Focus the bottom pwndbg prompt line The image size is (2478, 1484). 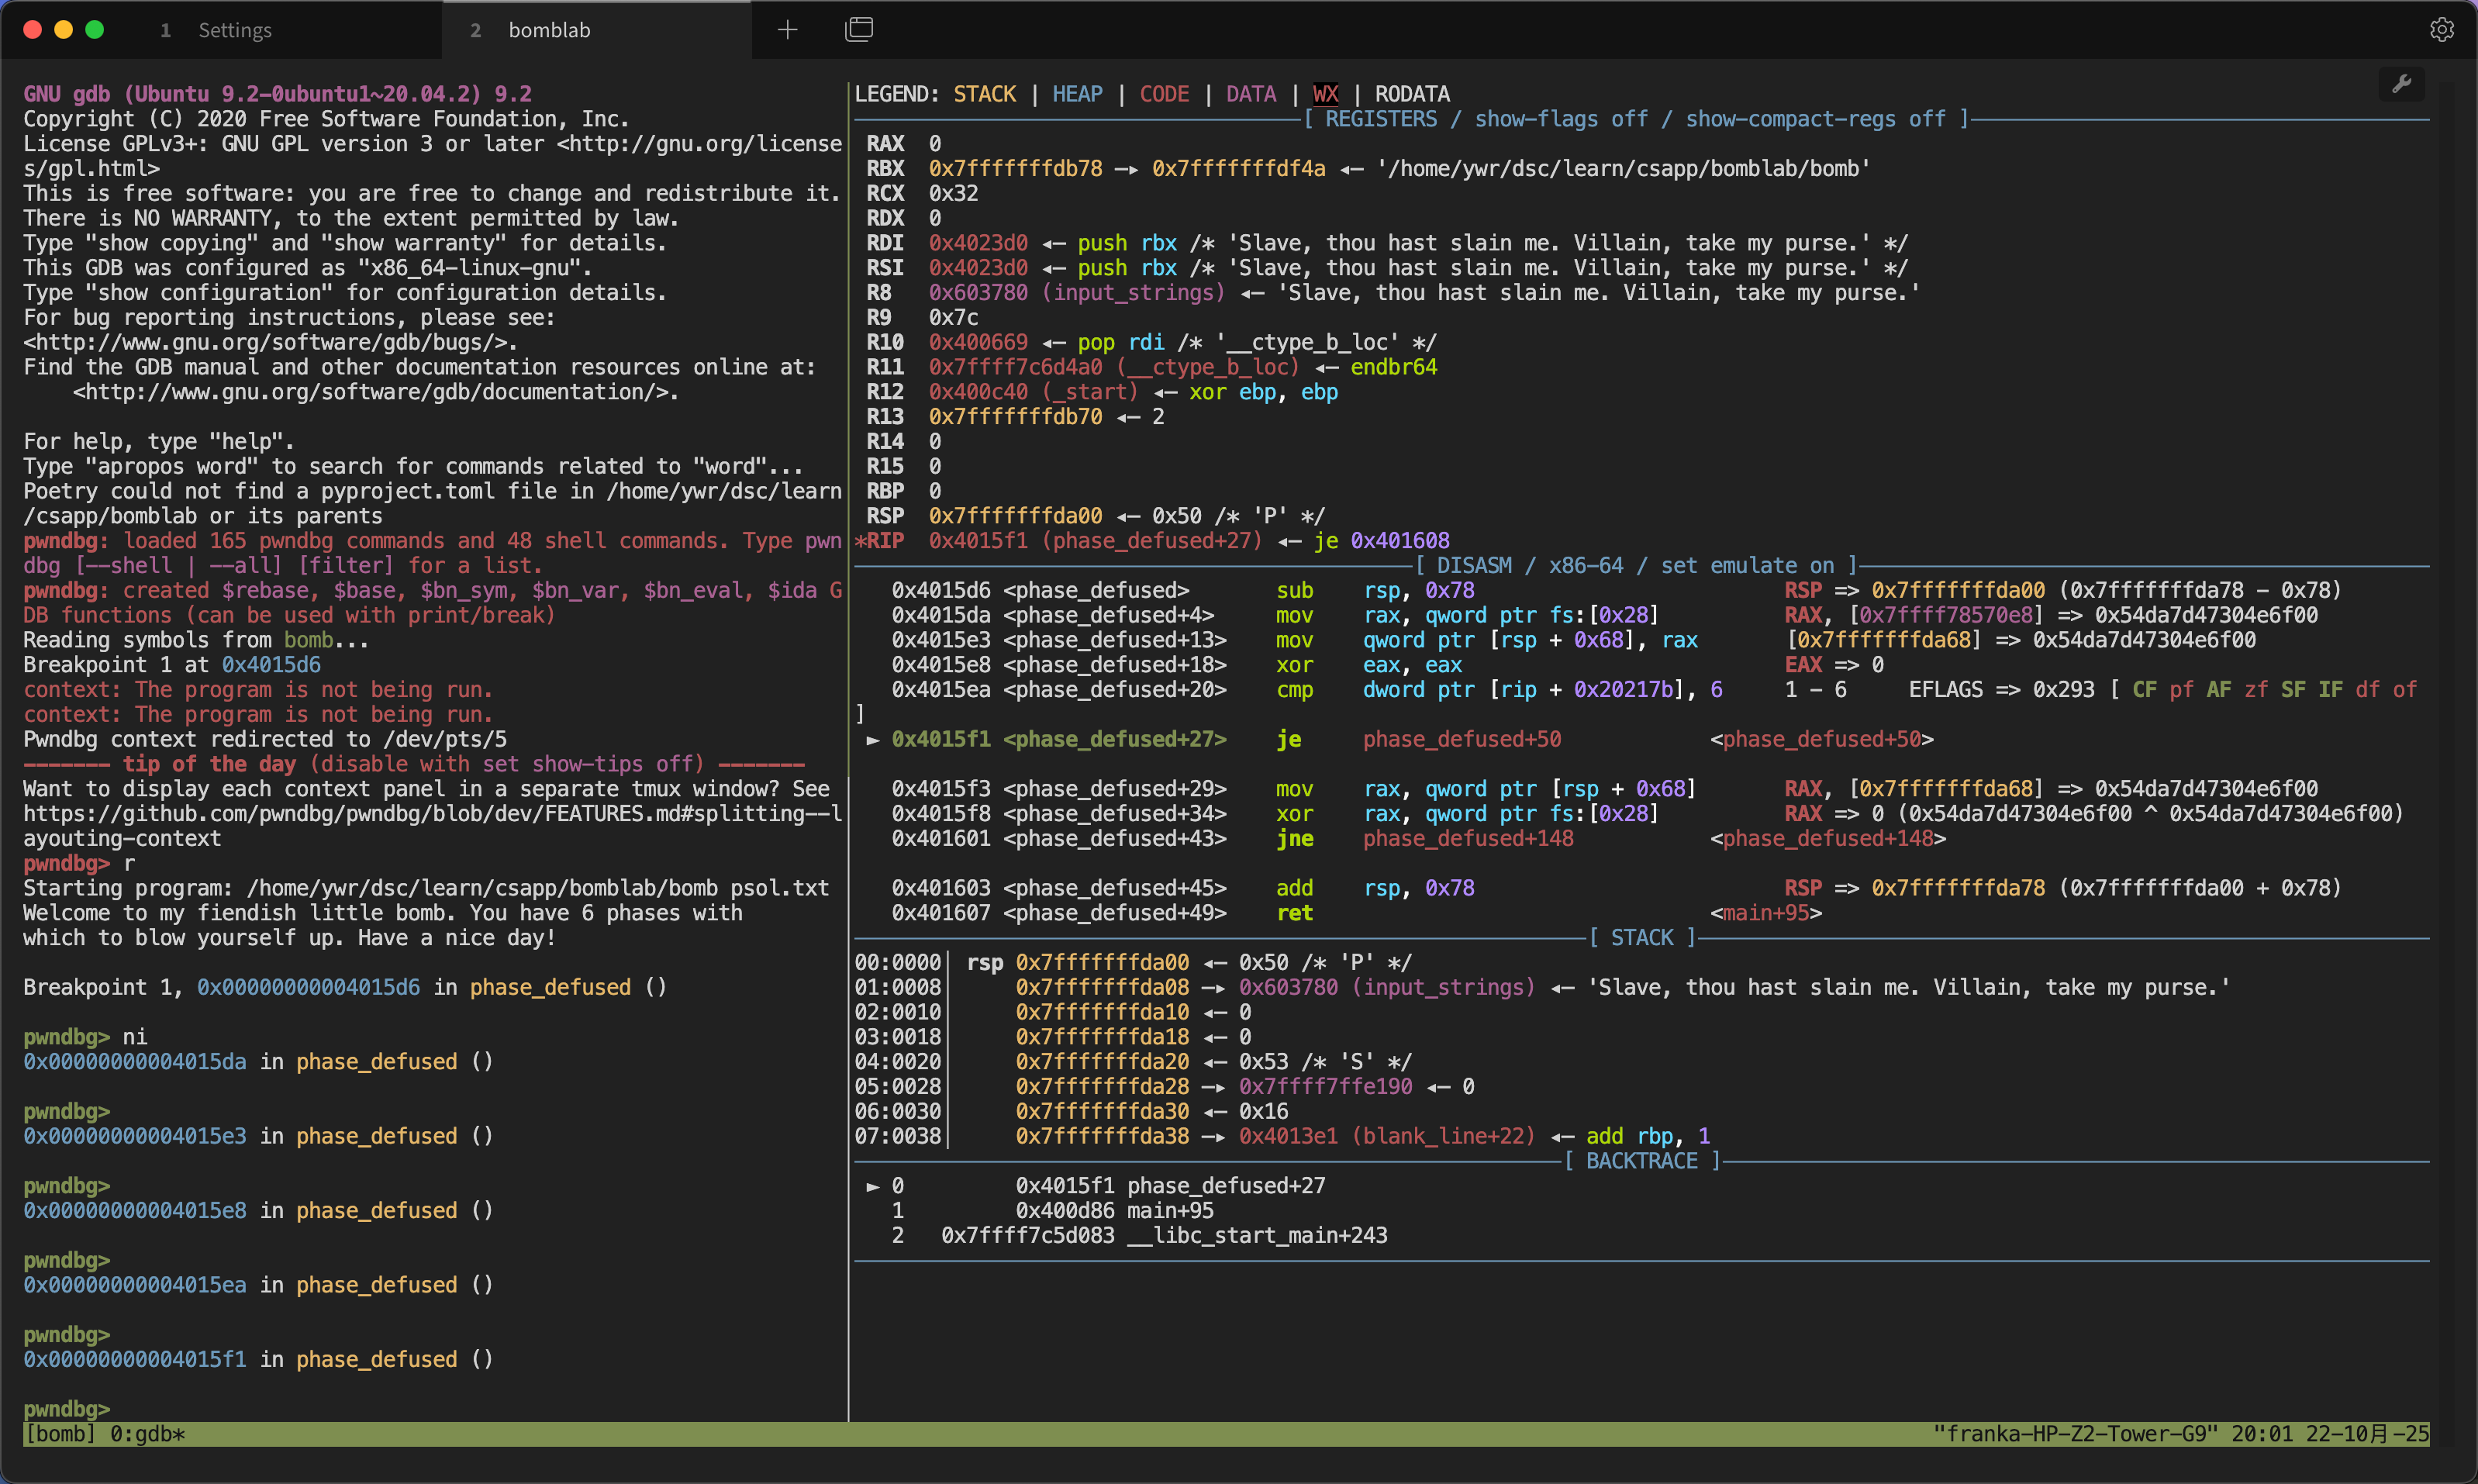[68, 1409]
